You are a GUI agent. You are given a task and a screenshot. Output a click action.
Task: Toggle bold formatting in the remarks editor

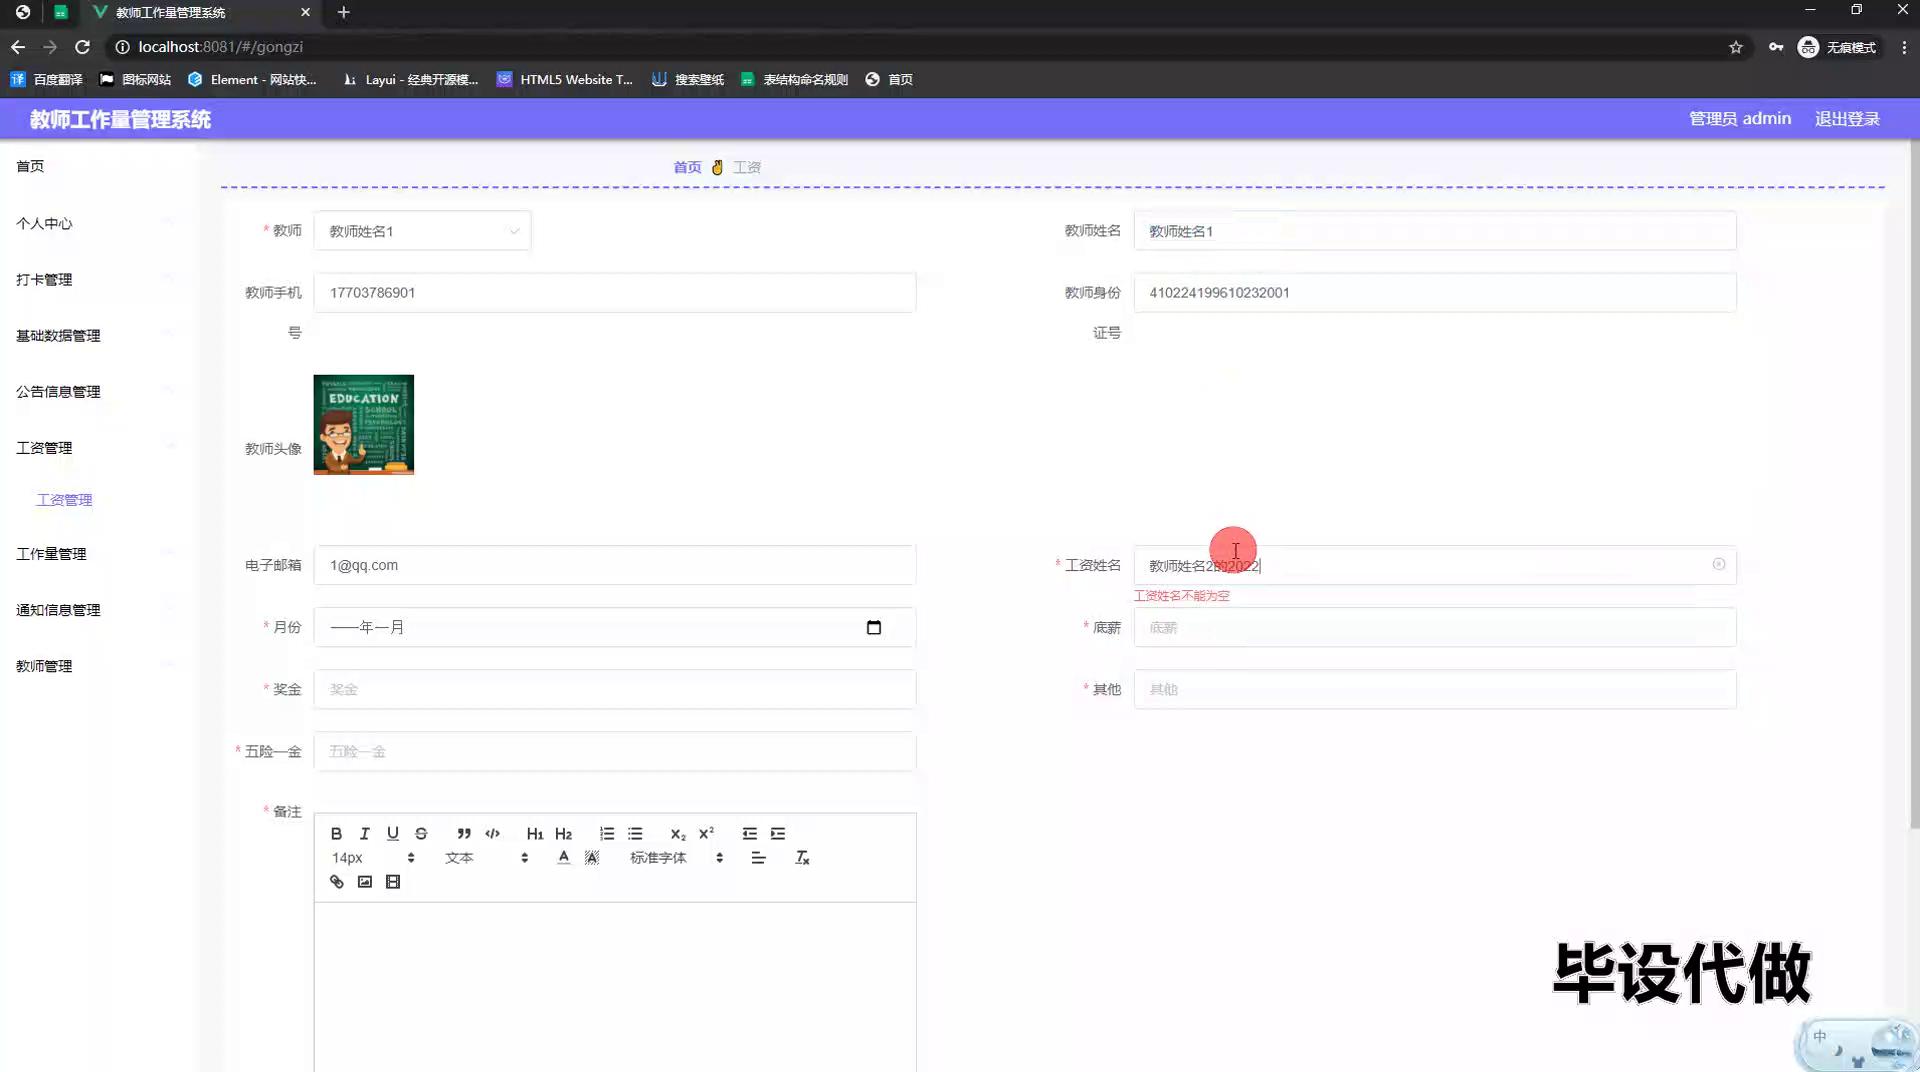pyautogui.click(x=336, y=833)
